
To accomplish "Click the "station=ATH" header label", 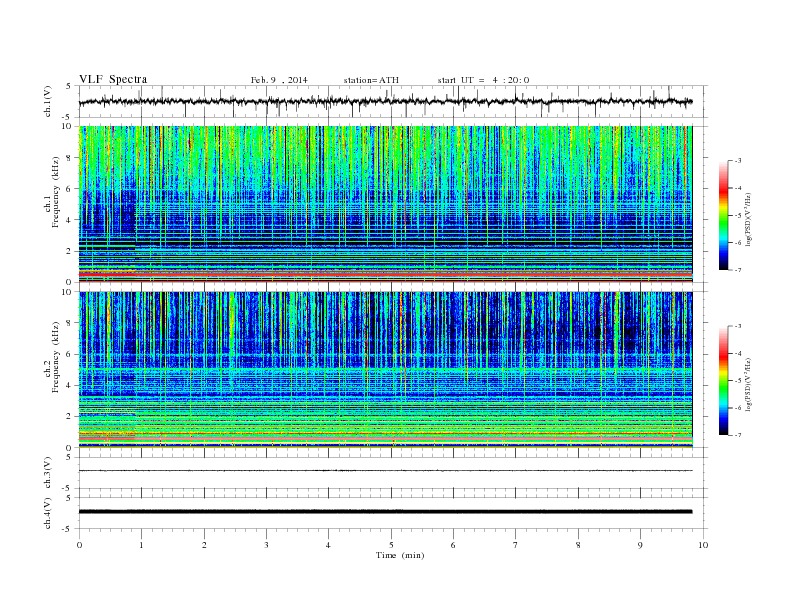I will (x=371, y=80).
